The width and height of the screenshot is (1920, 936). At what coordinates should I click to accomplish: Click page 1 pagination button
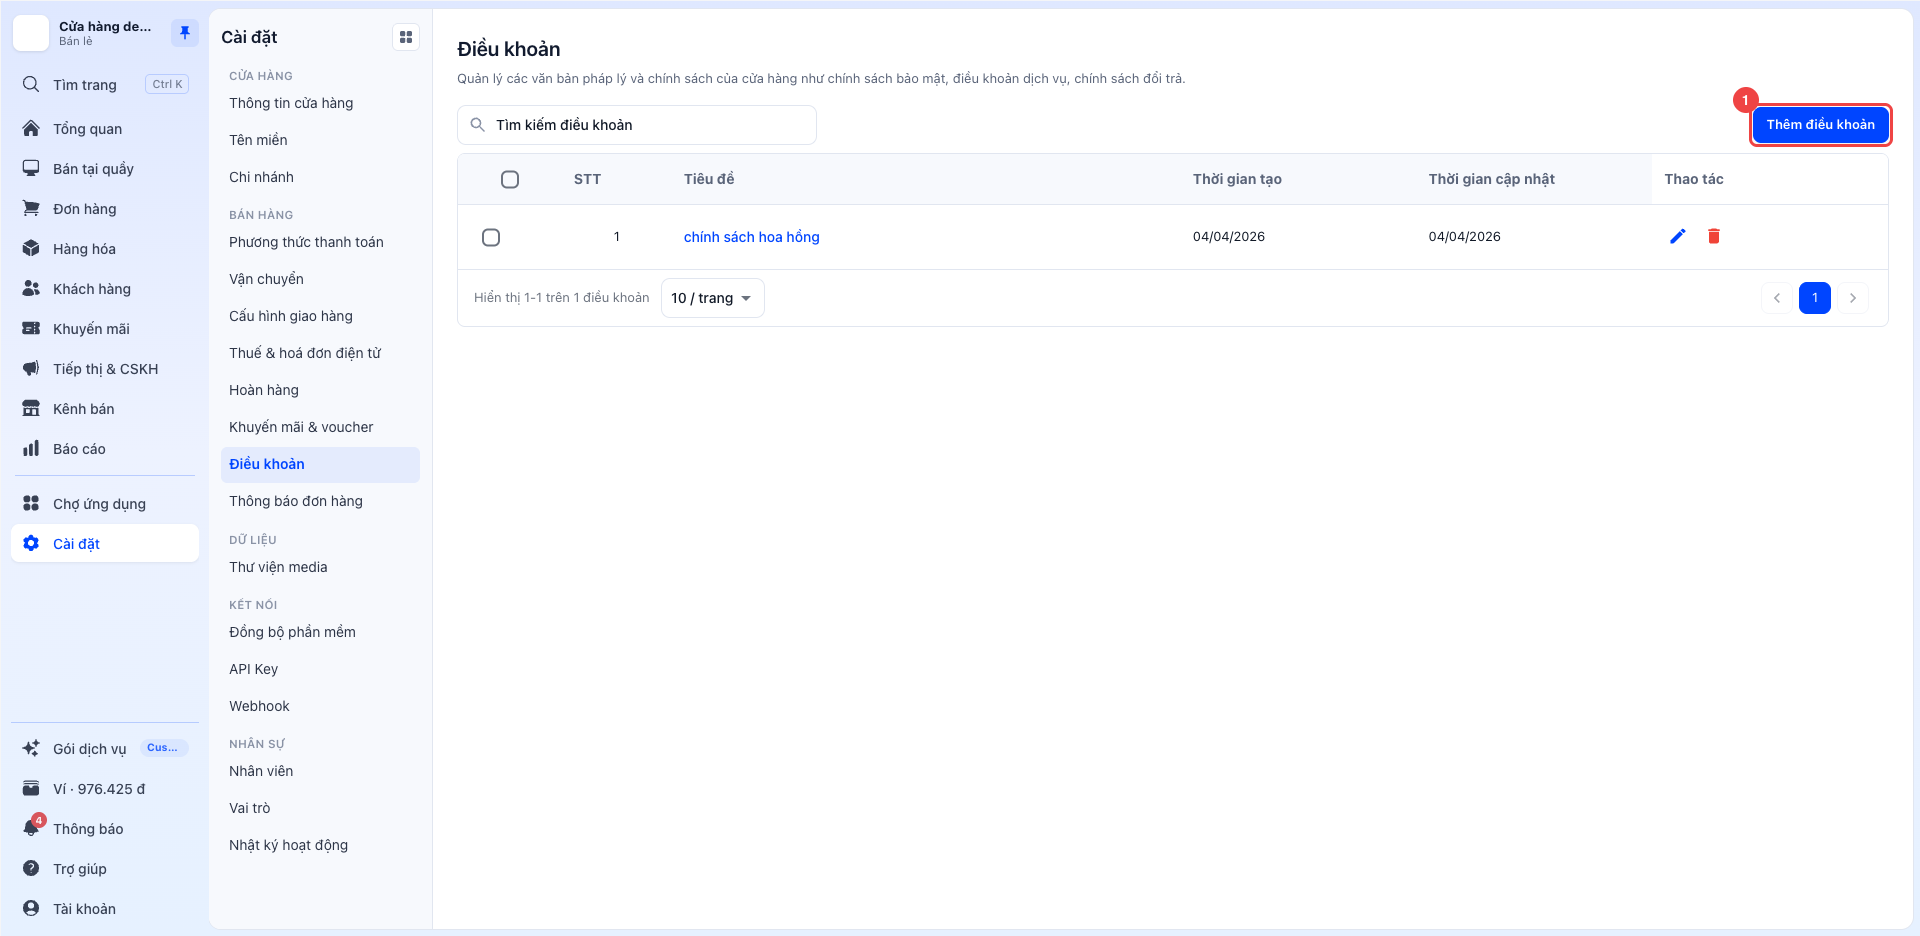tap(1815, 298)
